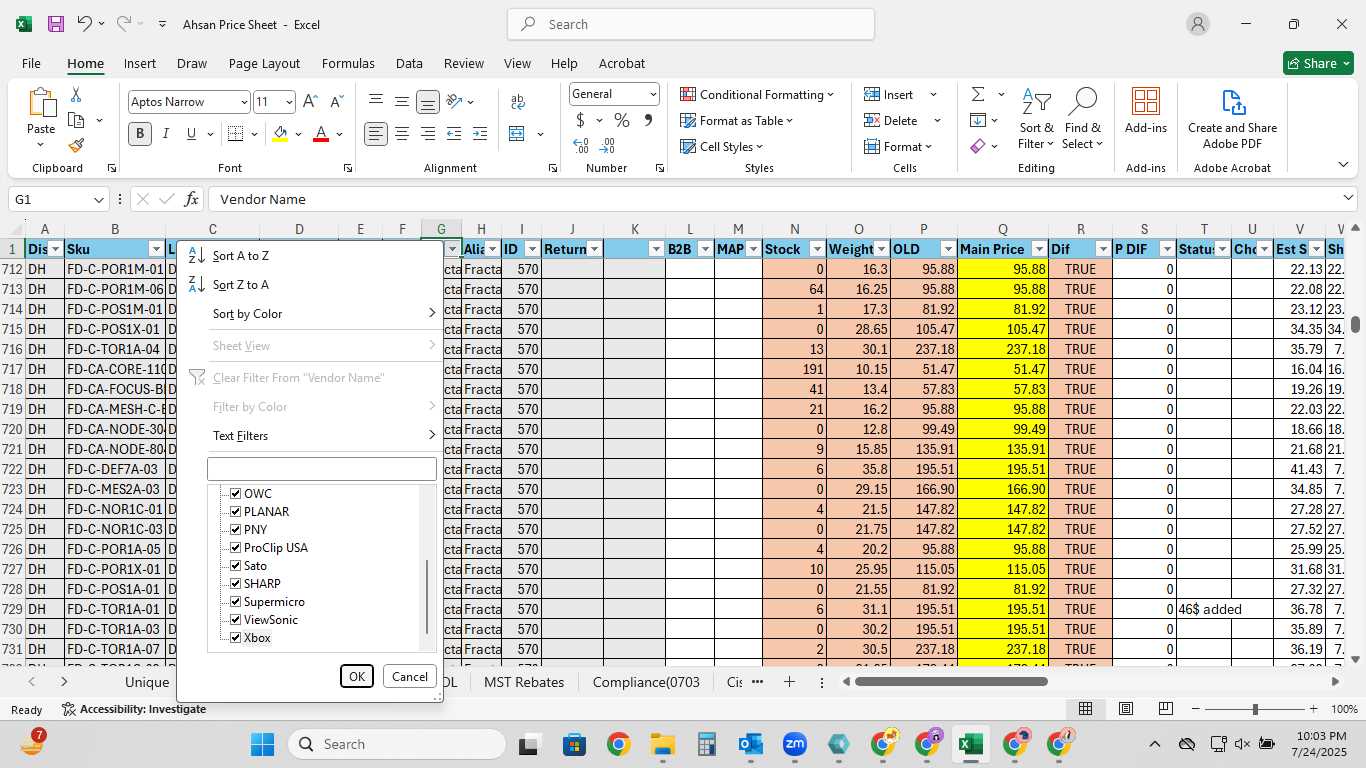Confirm filter with OK button
The height and width of the screenshot is (768, 1366).
point(357,677)
